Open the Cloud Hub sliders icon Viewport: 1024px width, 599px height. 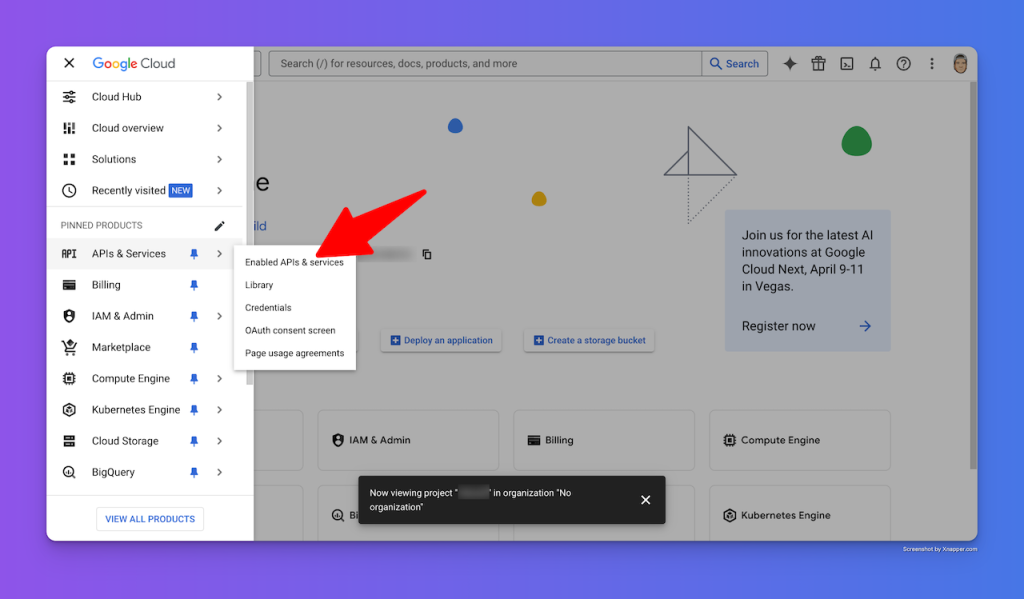69,97
